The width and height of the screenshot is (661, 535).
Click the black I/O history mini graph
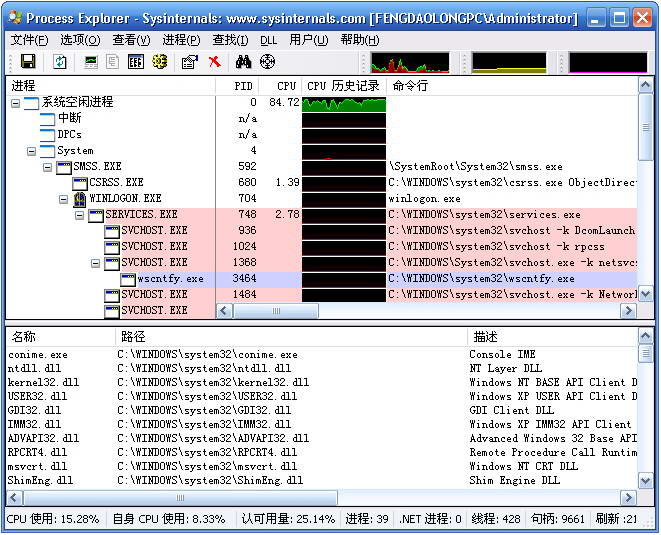pos(607,62)
